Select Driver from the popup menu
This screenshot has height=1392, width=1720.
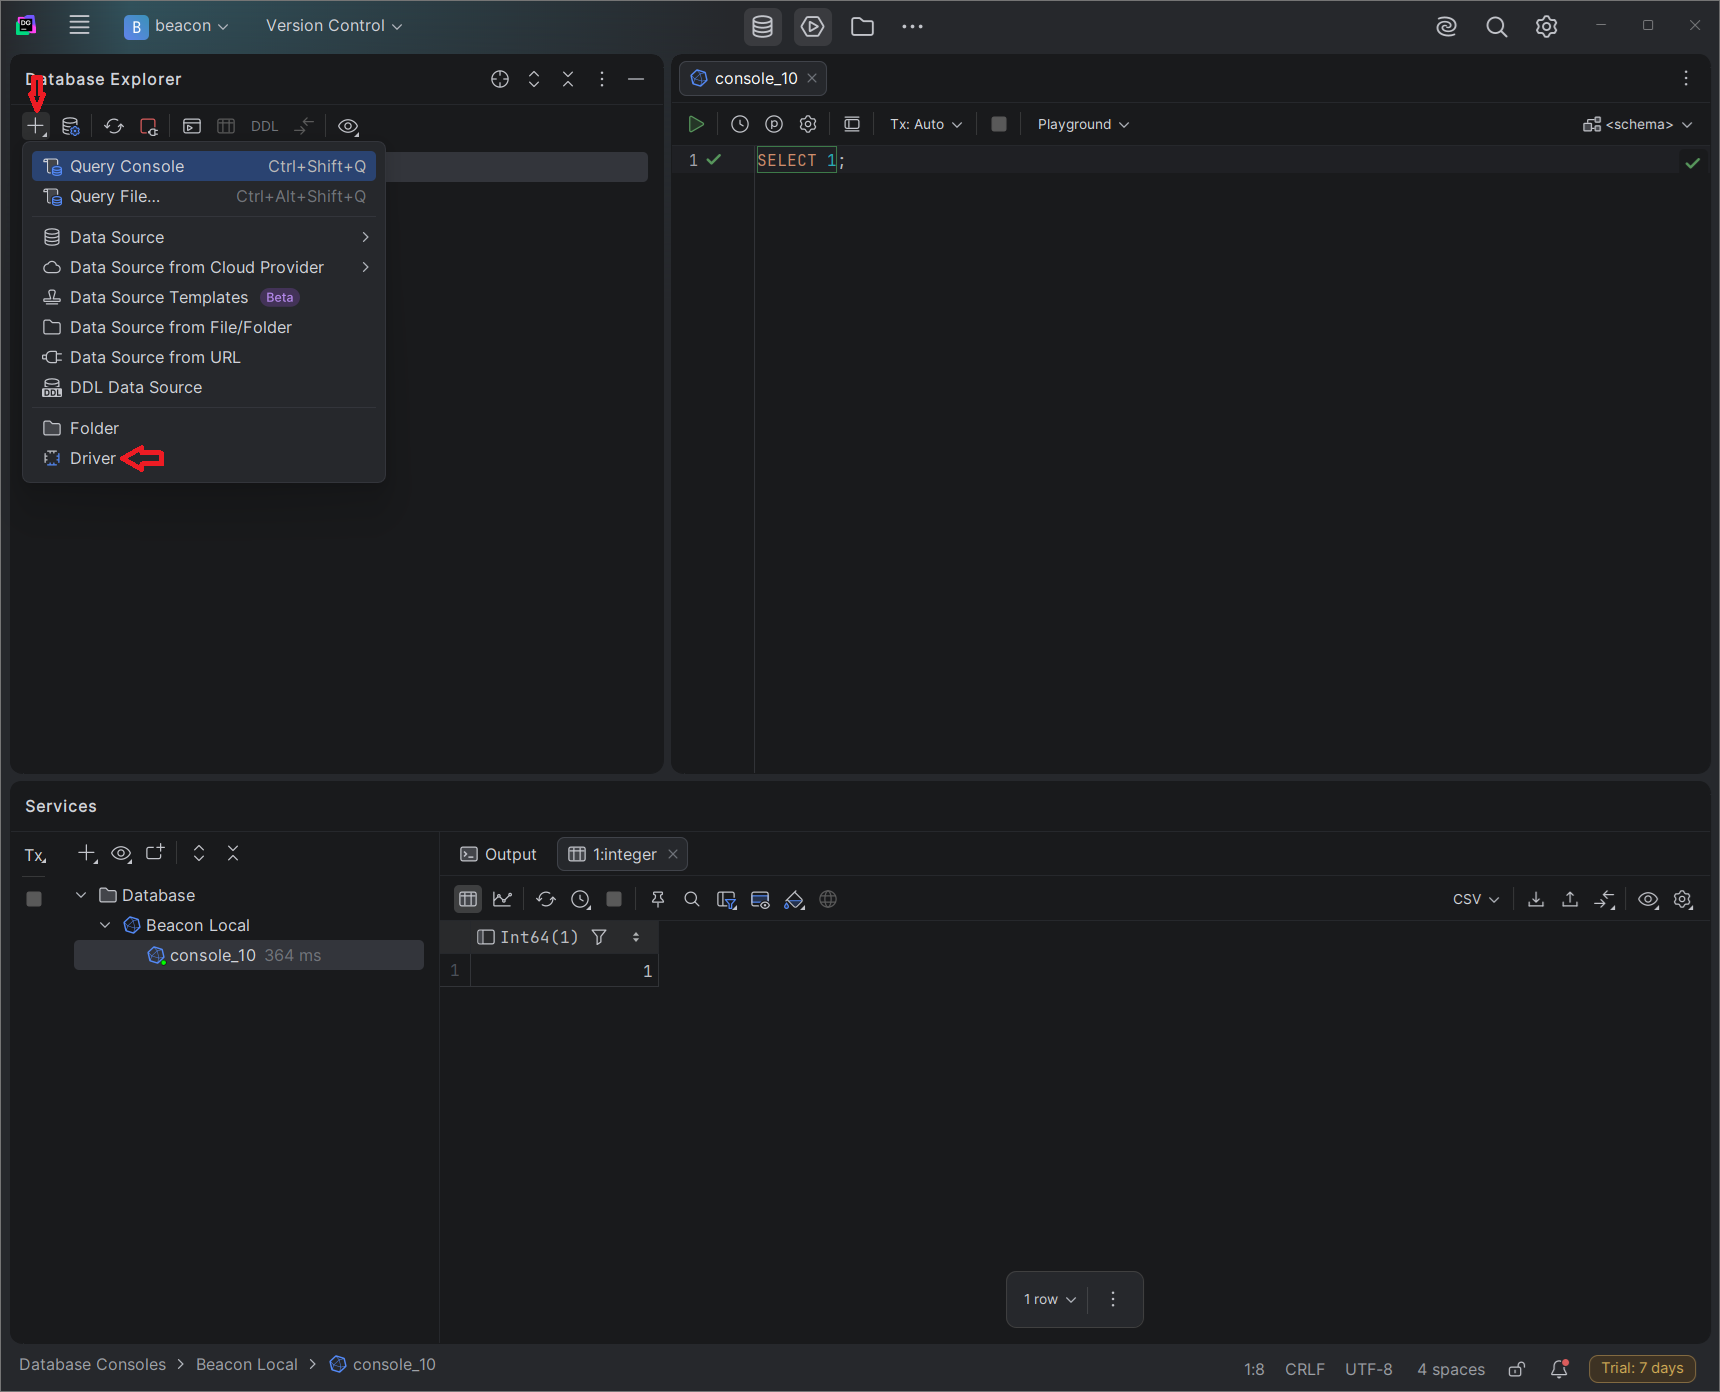coord(204,458)
